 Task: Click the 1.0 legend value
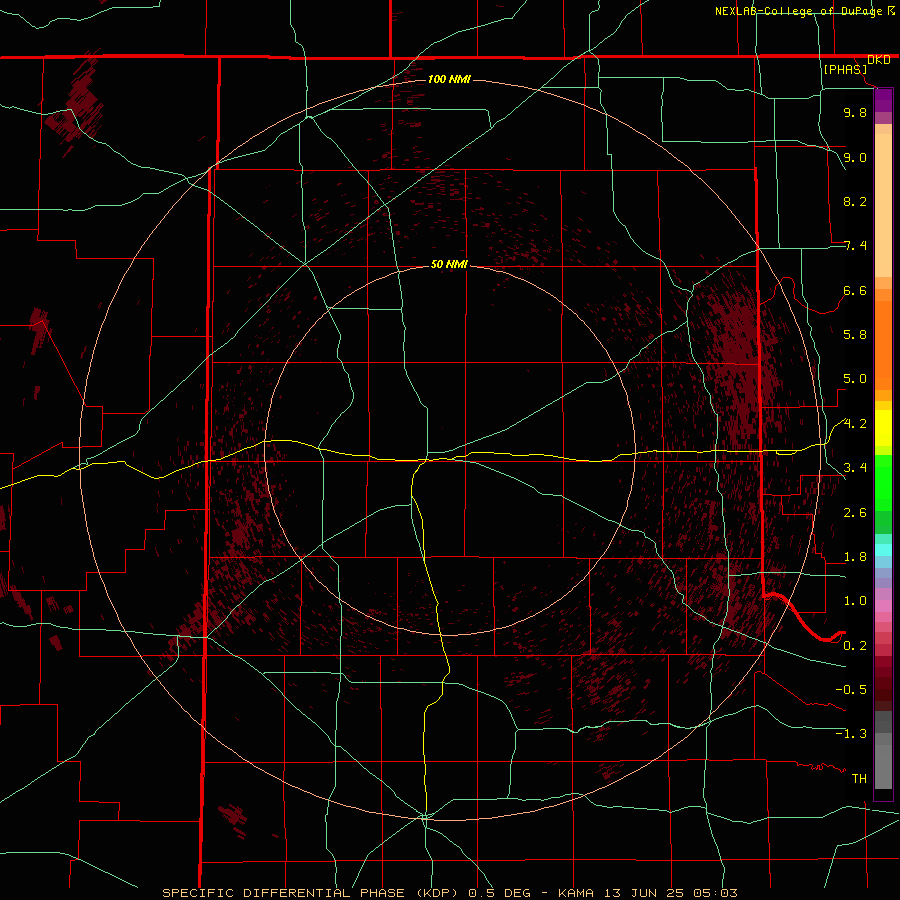tap(855, 601)
